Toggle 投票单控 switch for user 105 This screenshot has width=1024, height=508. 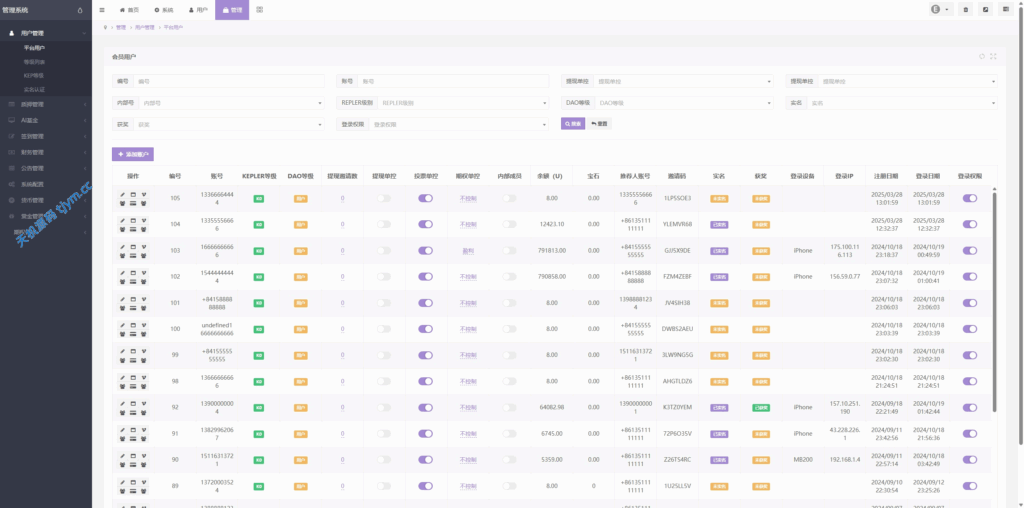pyautogui.click(x=425, y=198)
